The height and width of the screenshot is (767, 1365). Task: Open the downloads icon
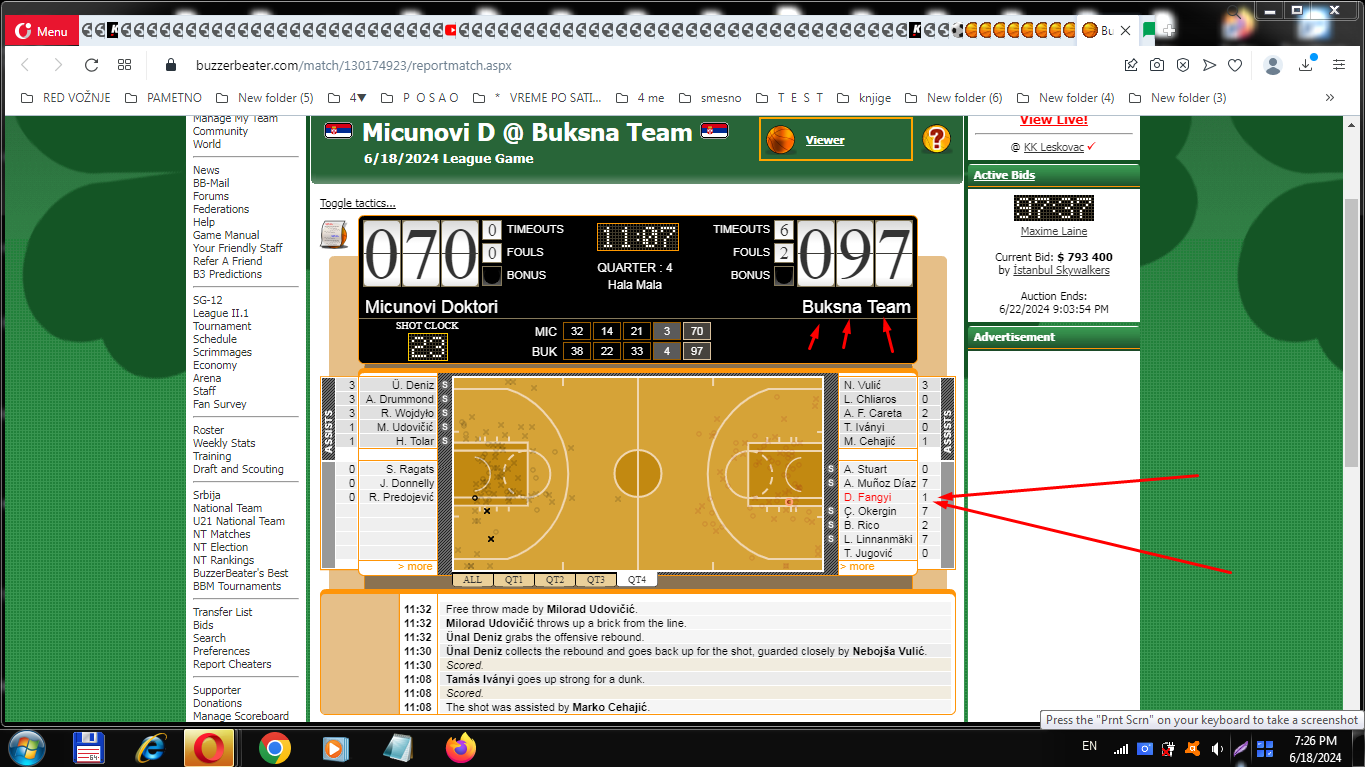(1306, 65)
